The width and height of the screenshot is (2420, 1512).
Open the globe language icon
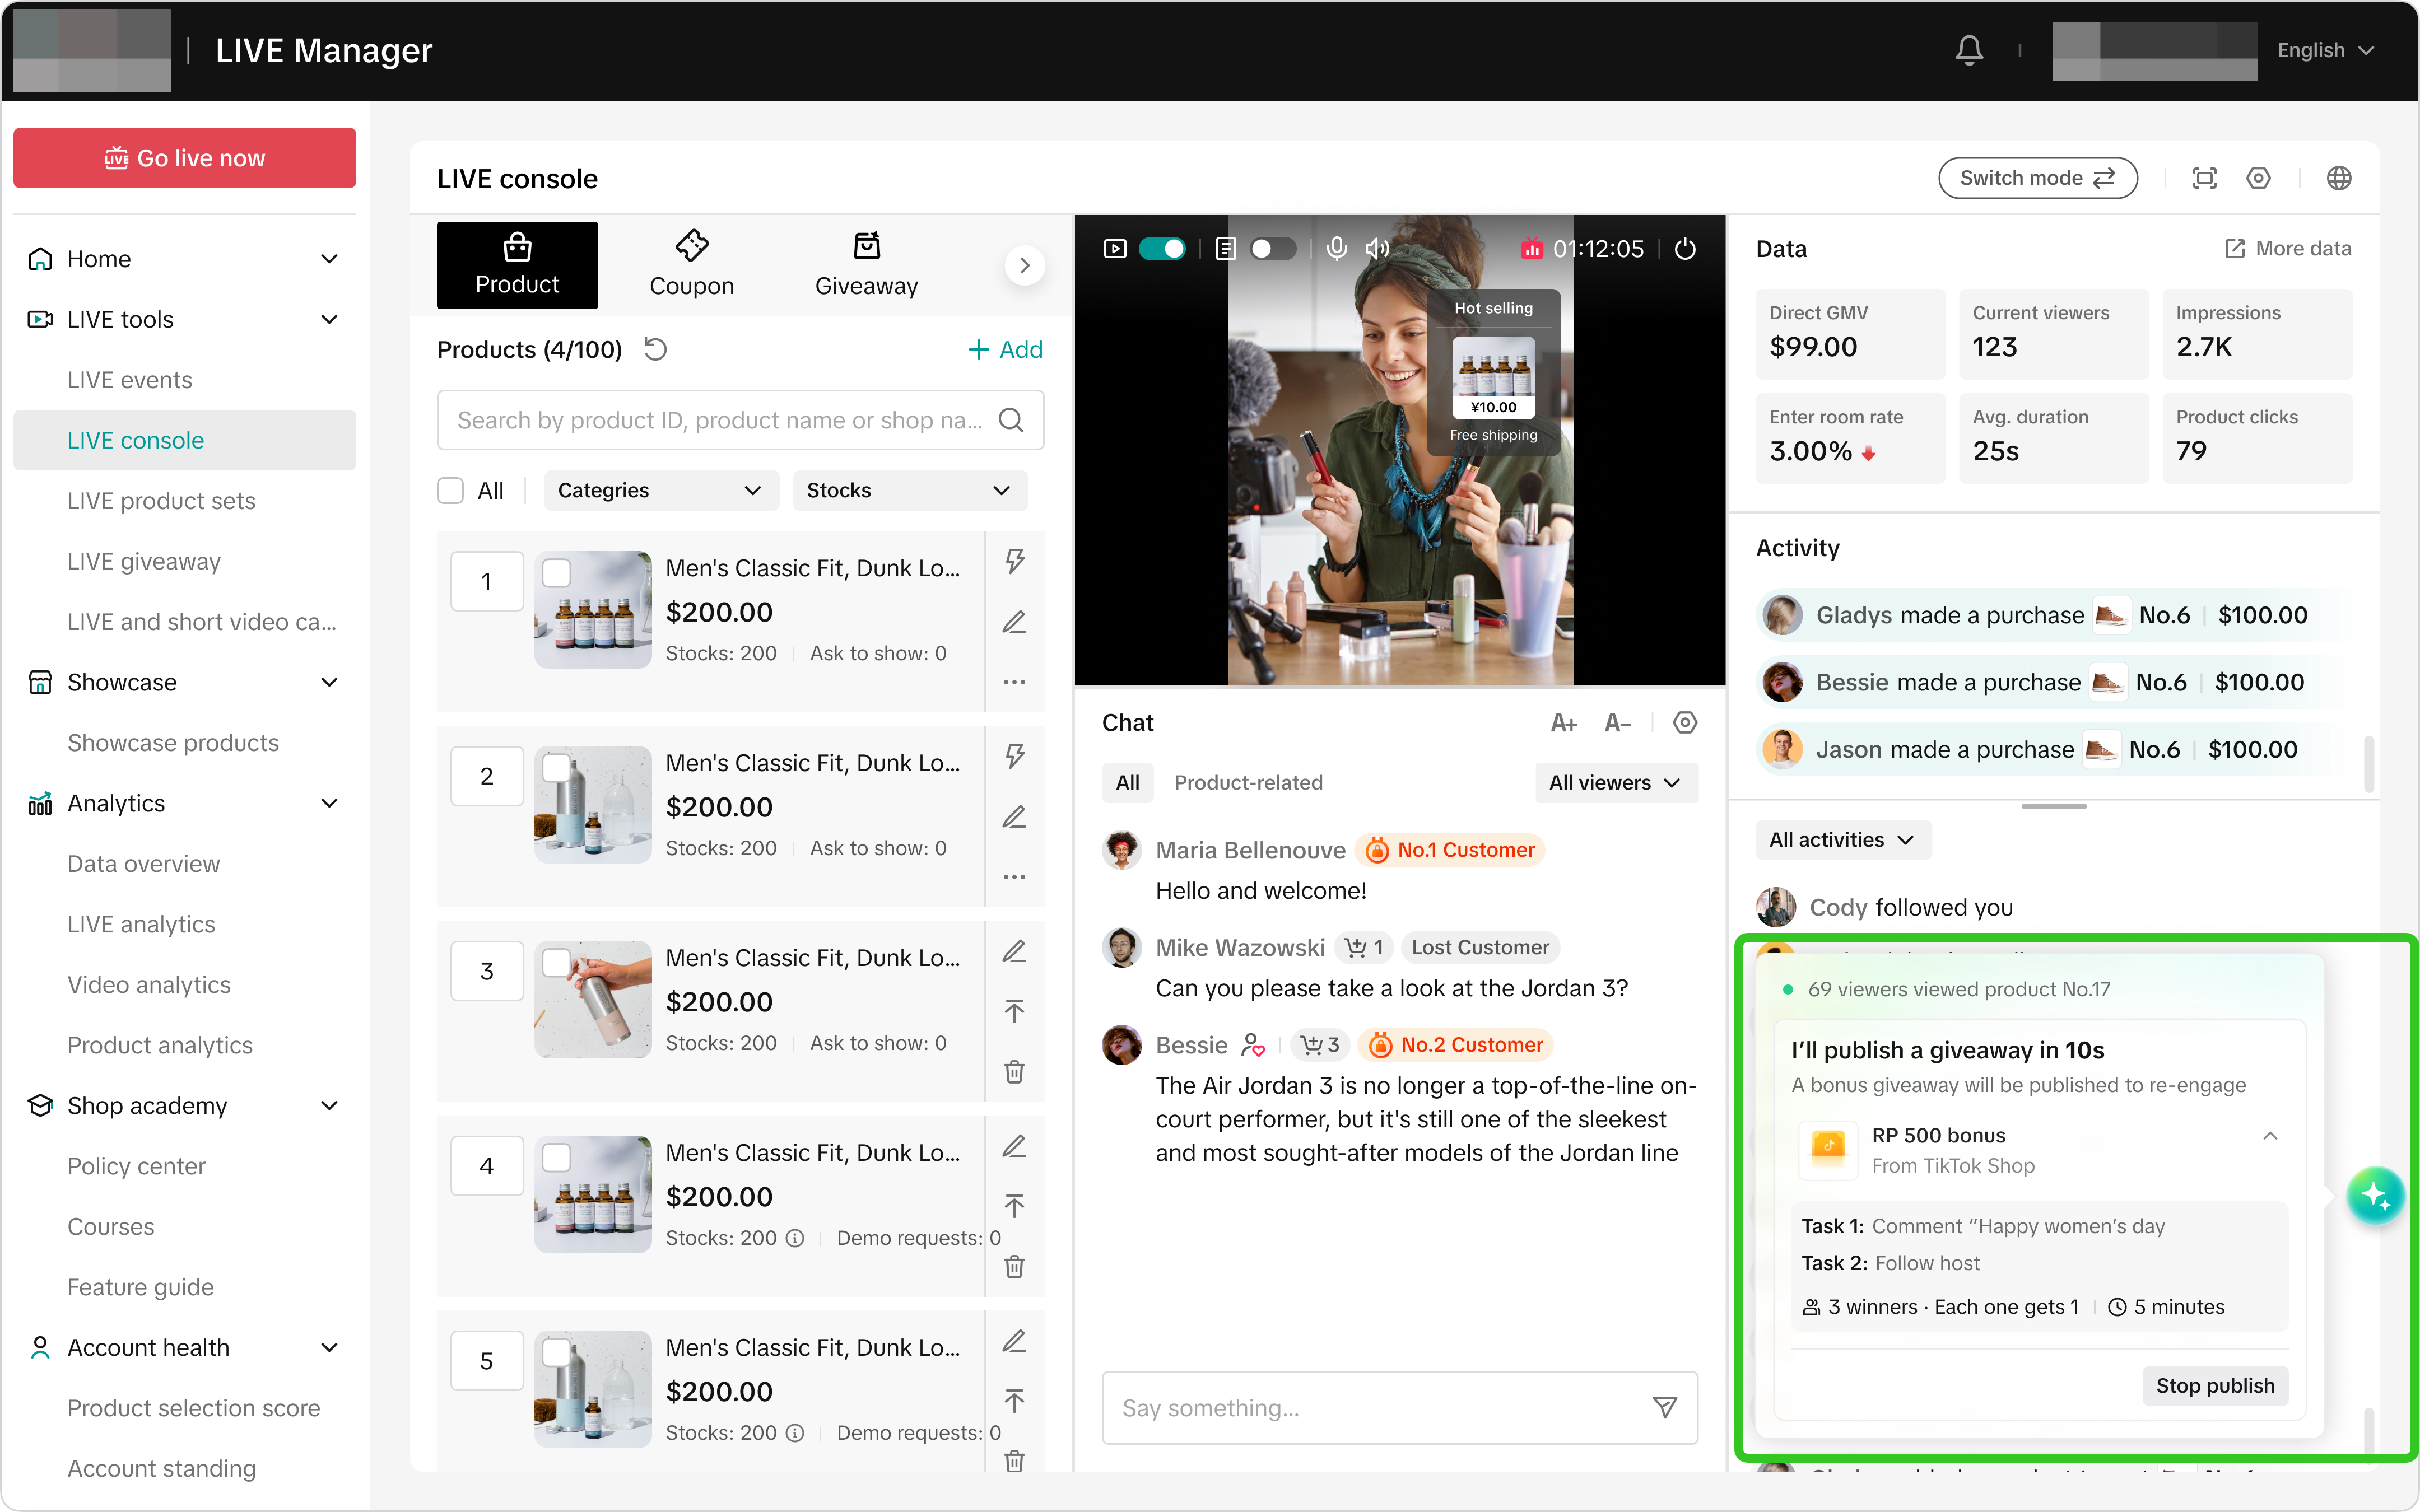pos(2338,178)
